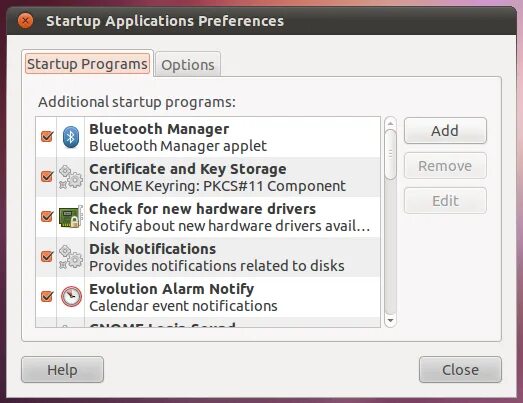Click the Evolution Alarm Notify clock icon
The image size is (523, 403).
tap(71, 296)
